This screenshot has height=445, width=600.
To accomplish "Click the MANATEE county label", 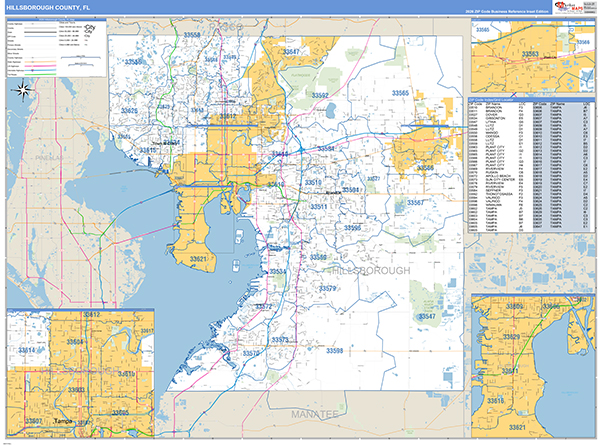I will [x=315, y=412].
